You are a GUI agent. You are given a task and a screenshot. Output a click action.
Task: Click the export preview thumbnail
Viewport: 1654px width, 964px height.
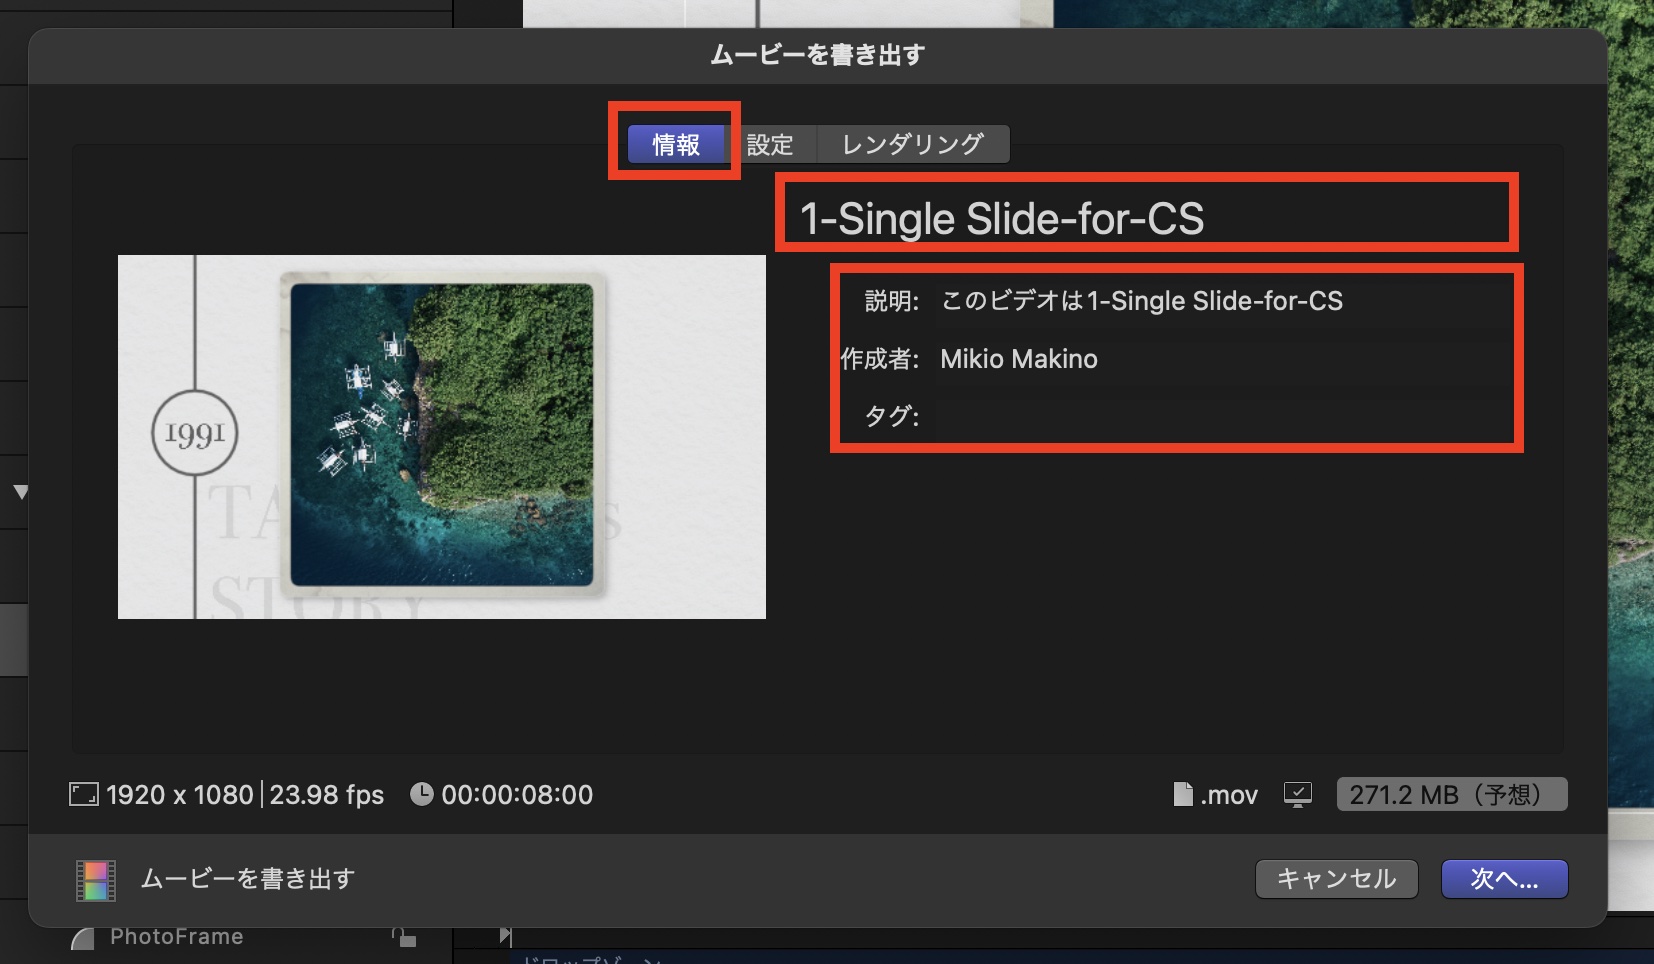(x=442, y=437)
